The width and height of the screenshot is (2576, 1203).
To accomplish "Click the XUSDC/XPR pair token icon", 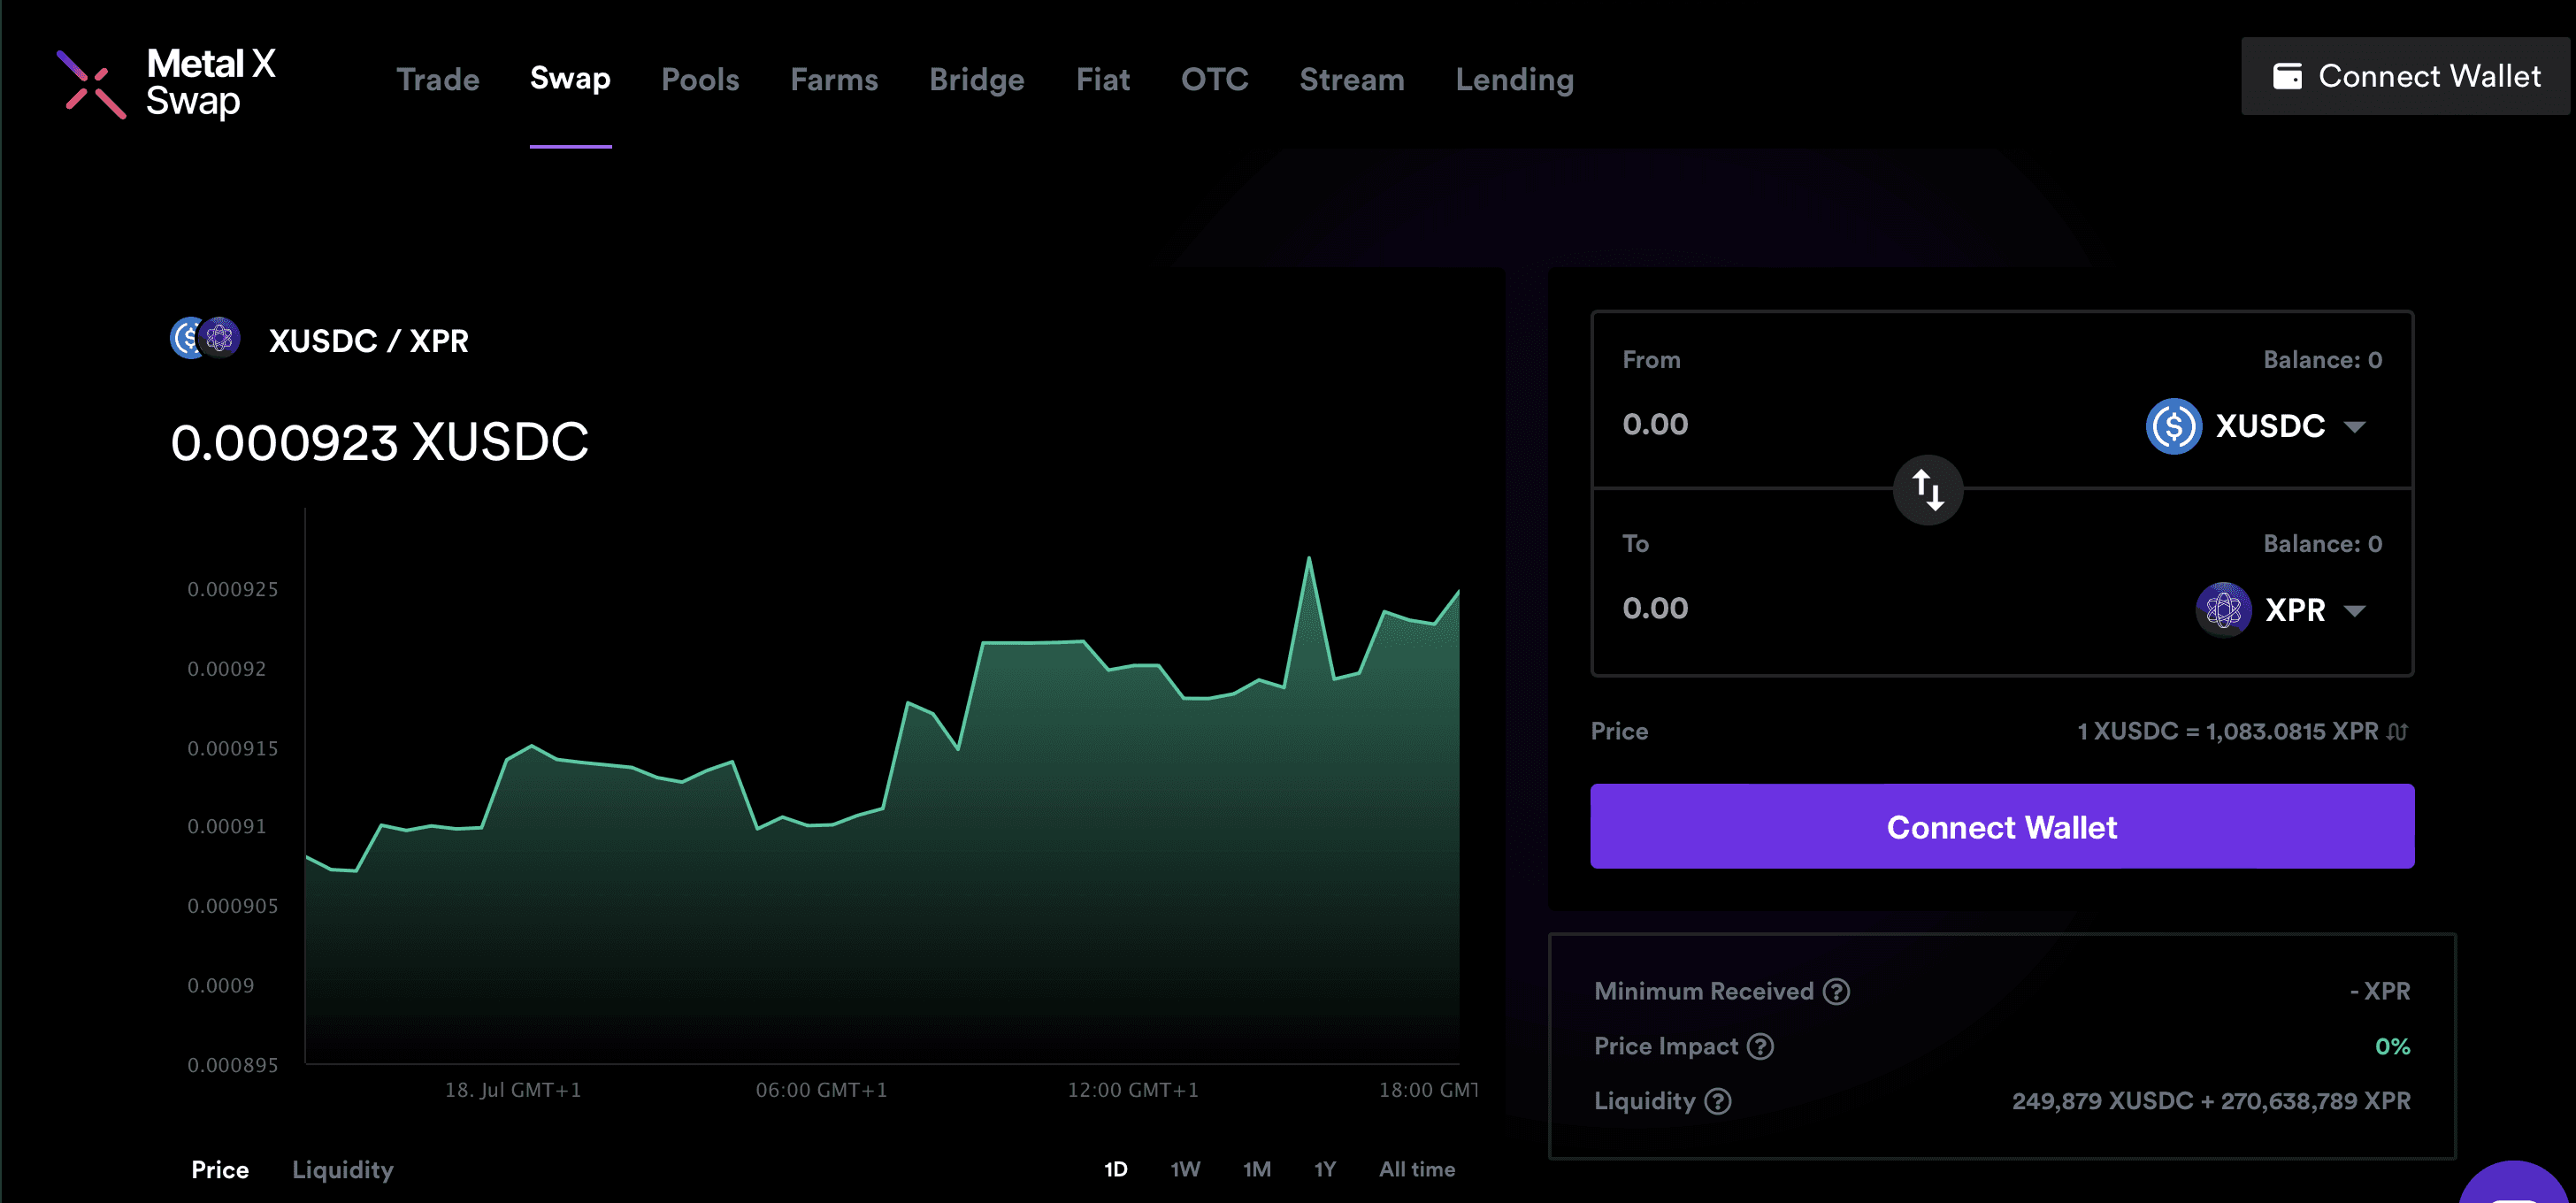I will pos(205,339).
